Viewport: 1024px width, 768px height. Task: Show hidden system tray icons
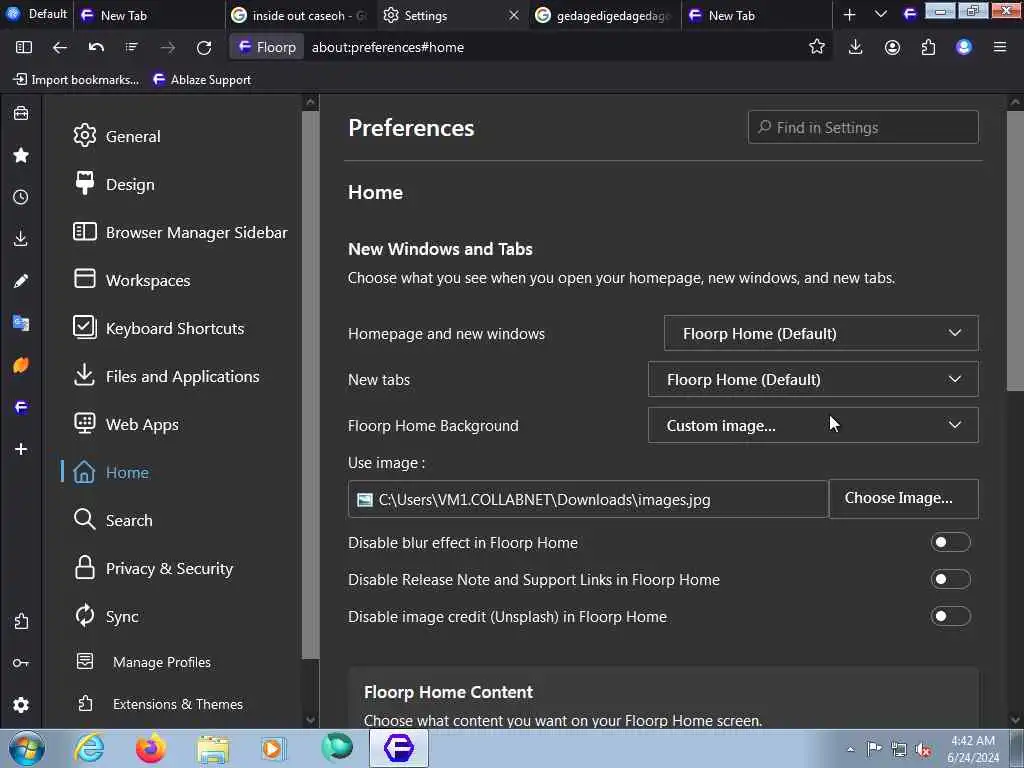[x=850, y=749]
